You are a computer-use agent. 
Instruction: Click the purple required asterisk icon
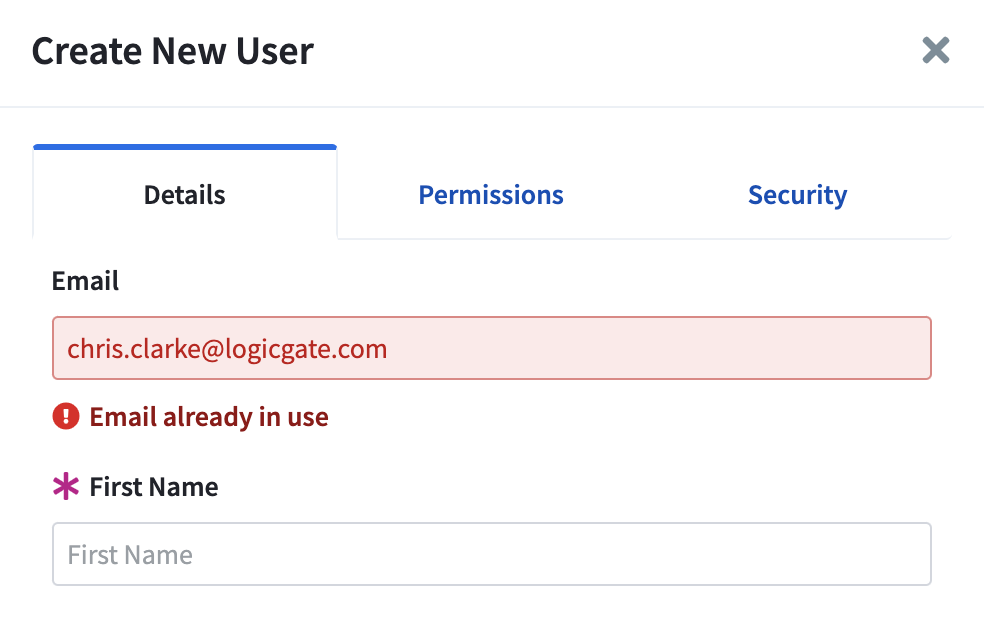pyautogui.click(x=66, y=486)
